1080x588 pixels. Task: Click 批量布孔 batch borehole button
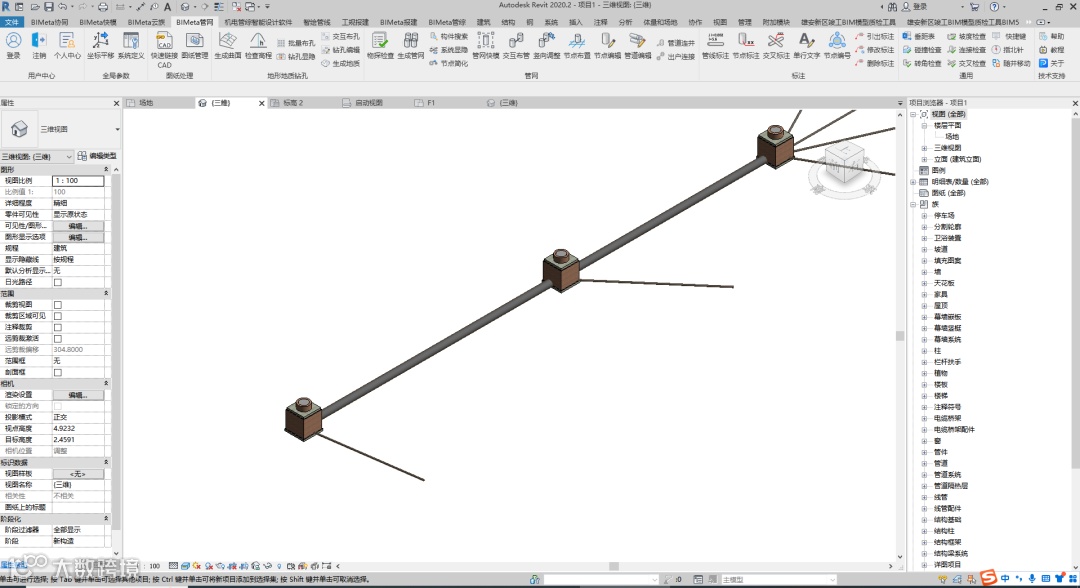tap(295, 43)
